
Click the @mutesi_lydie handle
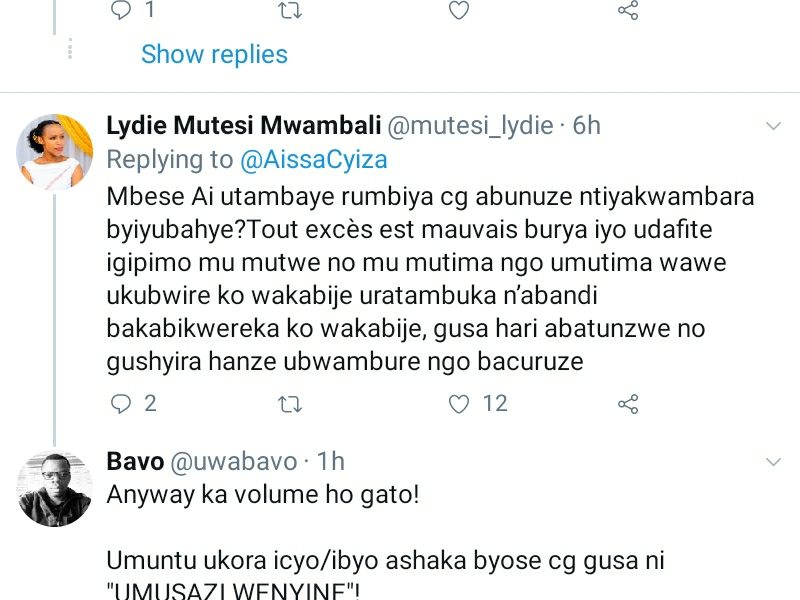pyautogui.click(x=469, y=126)
